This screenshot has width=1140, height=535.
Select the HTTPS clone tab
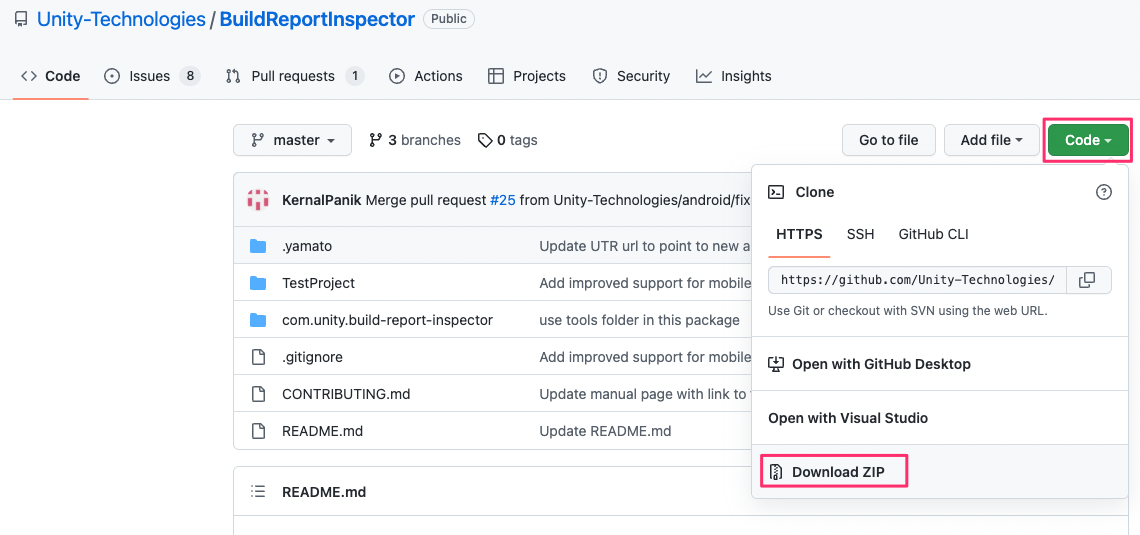[799, 235]
